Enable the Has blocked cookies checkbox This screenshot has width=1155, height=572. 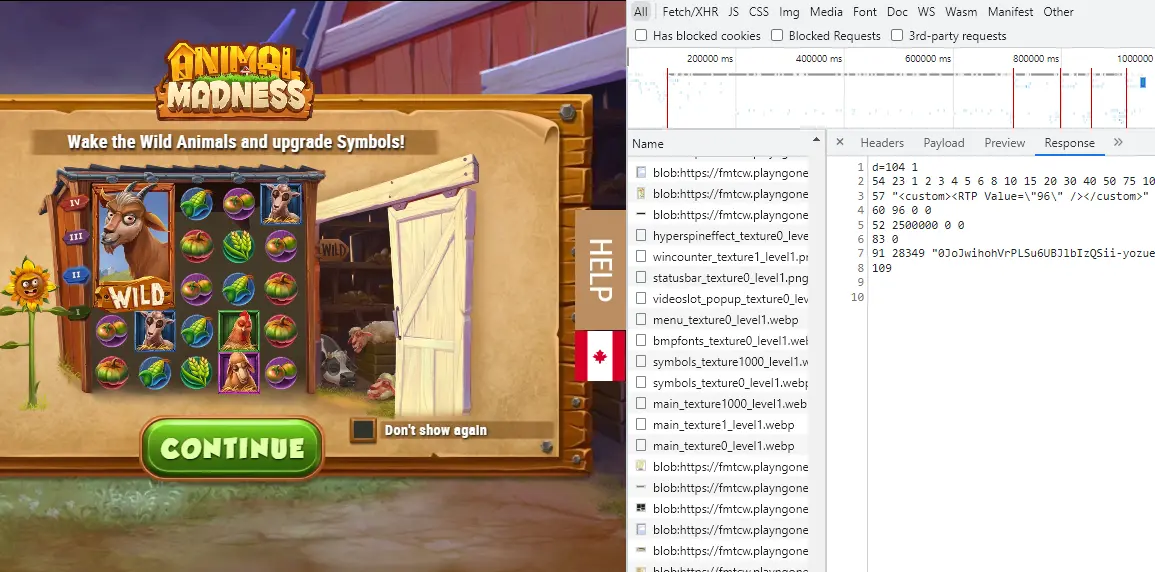pyautogui.click(x=641, y=35)
